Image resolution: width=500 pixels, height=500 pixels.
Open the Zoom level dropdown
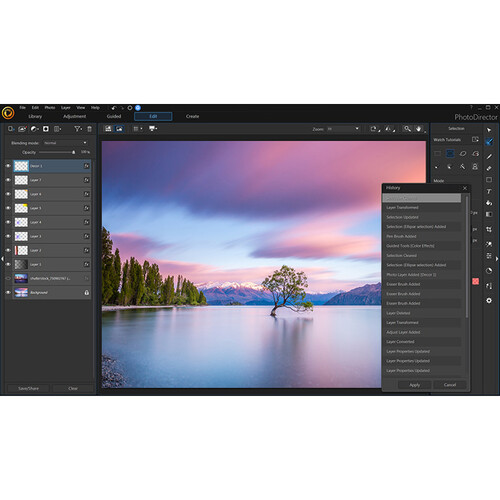coord(343,129)
